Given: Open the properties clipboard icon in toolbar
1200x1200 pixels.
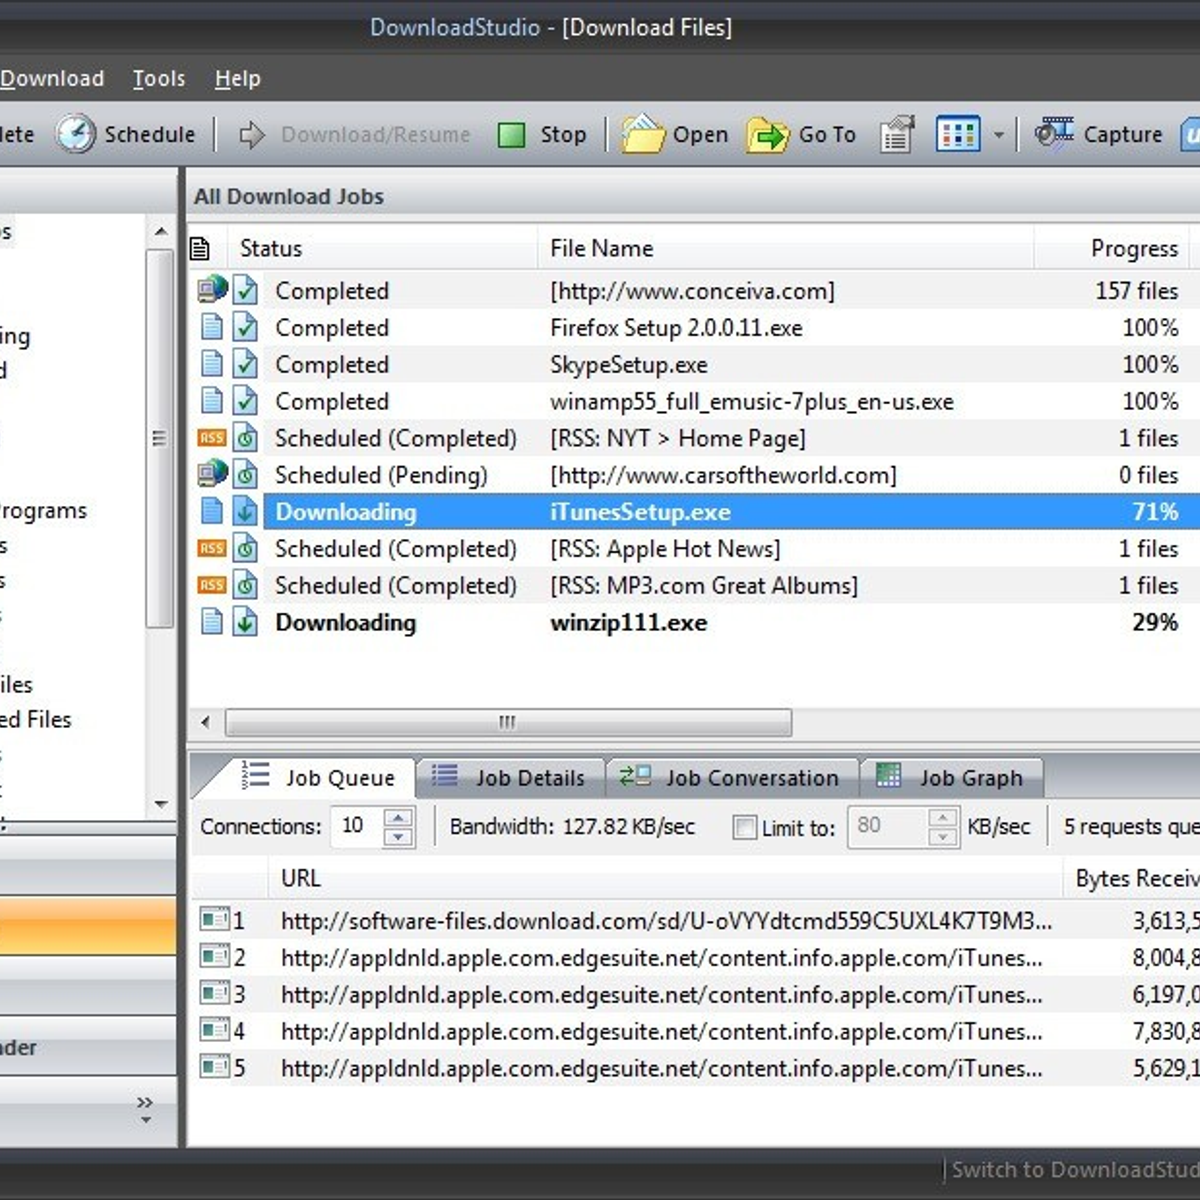Looking at the screenshot, I should pos(897,134).
